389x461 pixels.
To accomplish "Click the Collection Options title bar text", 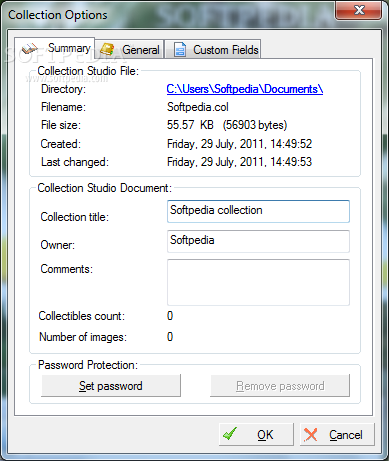I will [58, 15].
